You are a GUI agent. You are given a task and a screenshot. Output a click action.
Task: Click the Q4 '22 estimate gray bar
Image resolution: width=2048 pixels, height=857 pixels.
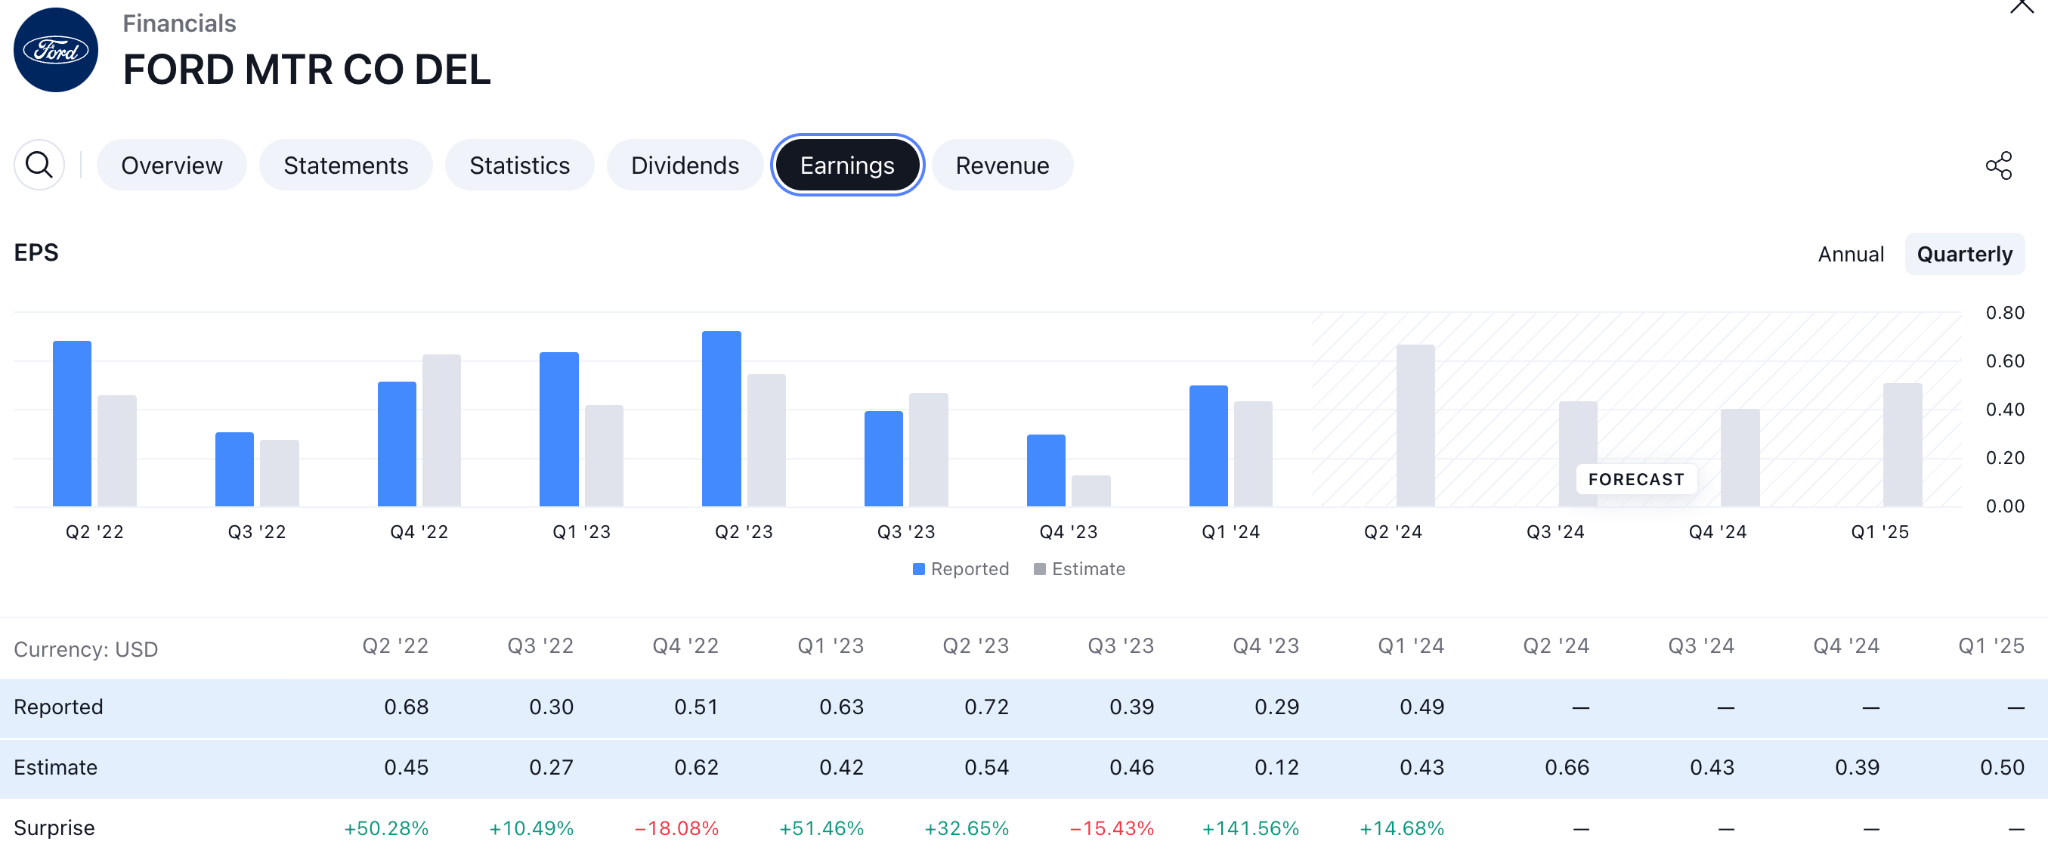pyautogui.click(x=442, y=431)
